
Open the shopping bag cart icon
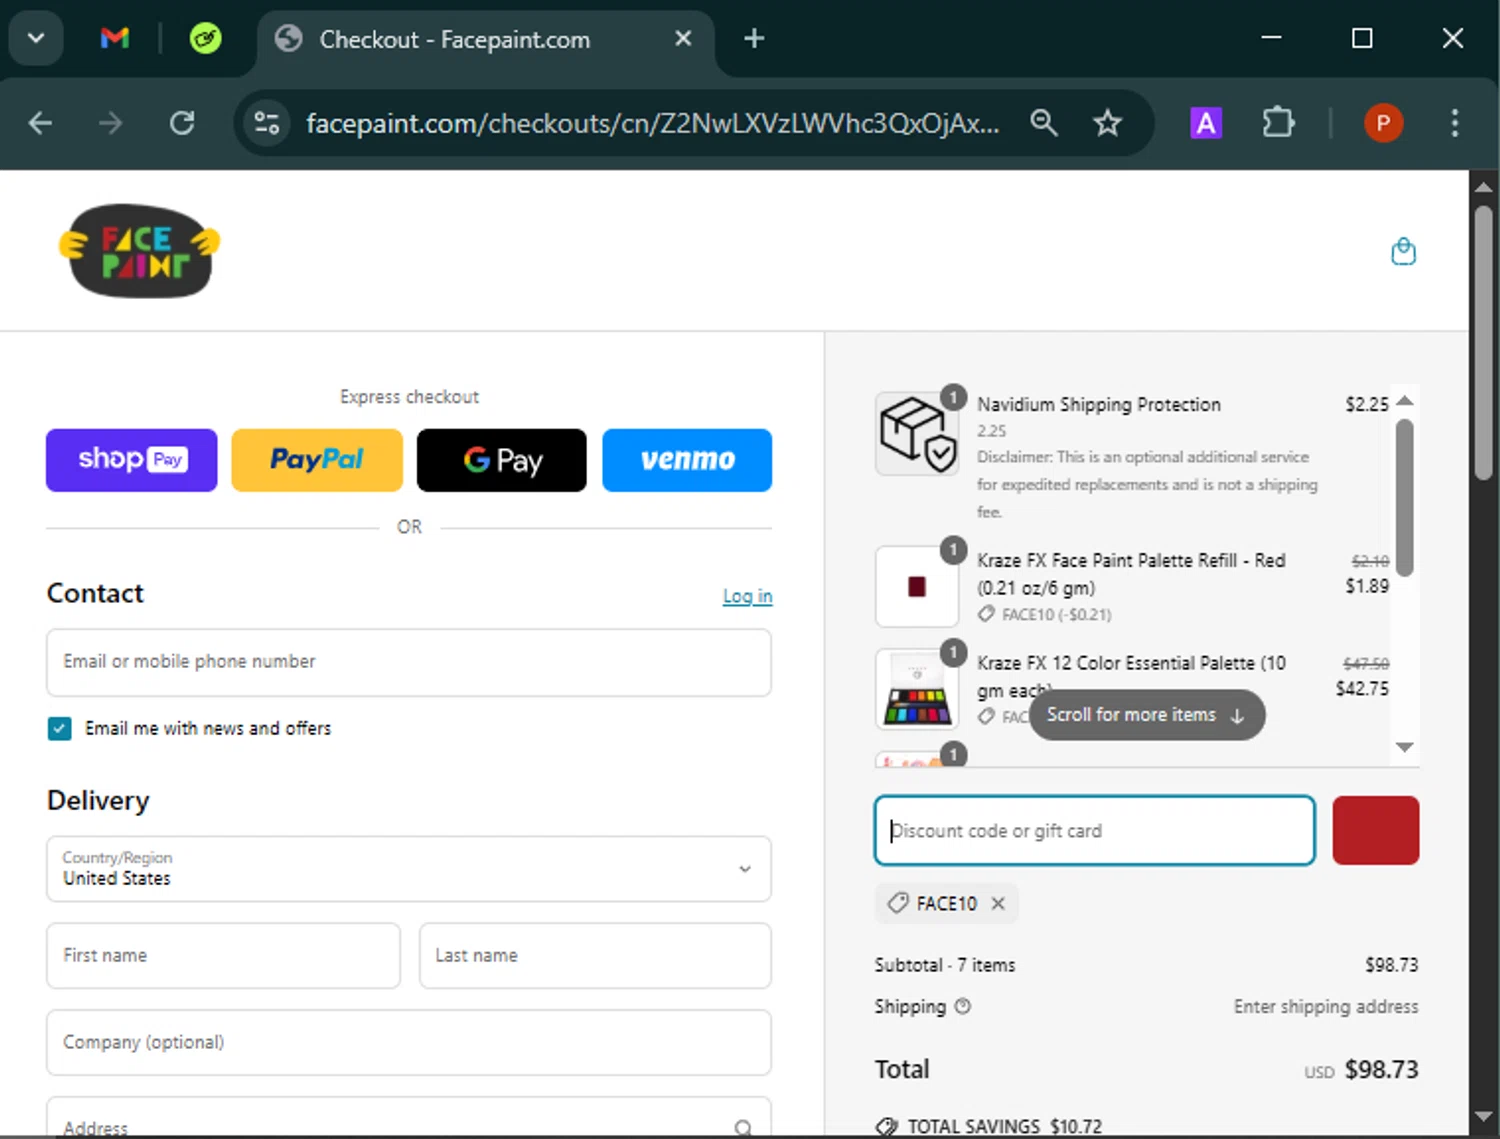pos(1403,251)
